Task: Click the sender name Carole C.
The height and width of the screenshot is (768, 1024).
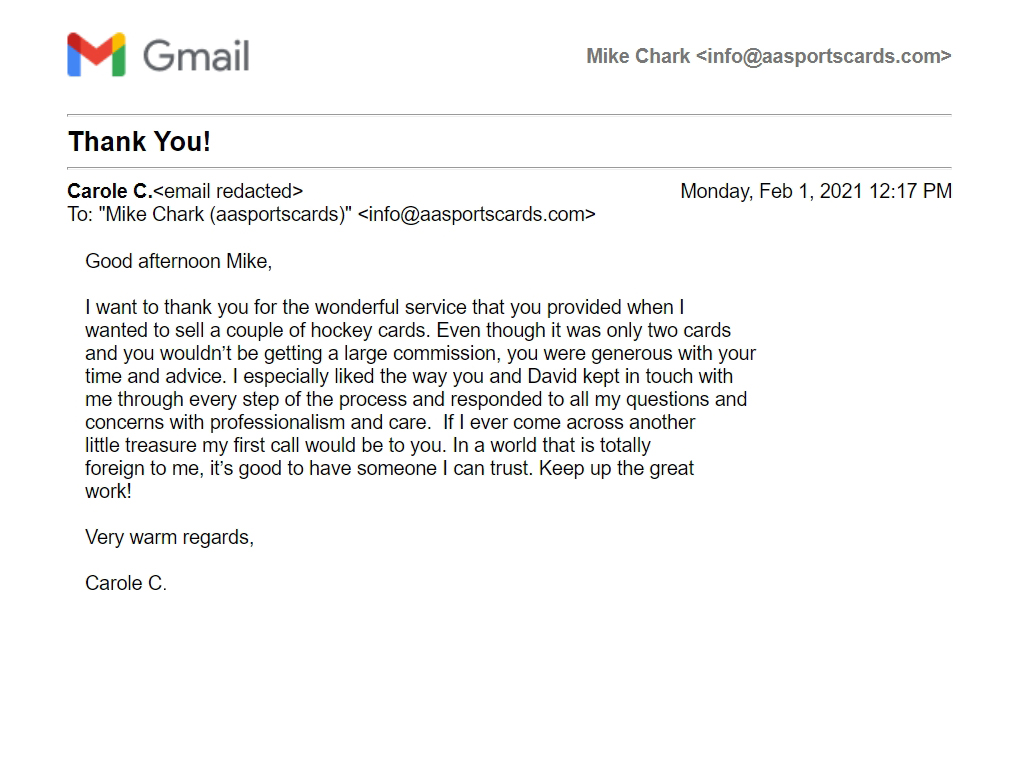Action: pyautogui.click(x=110, y=191)
